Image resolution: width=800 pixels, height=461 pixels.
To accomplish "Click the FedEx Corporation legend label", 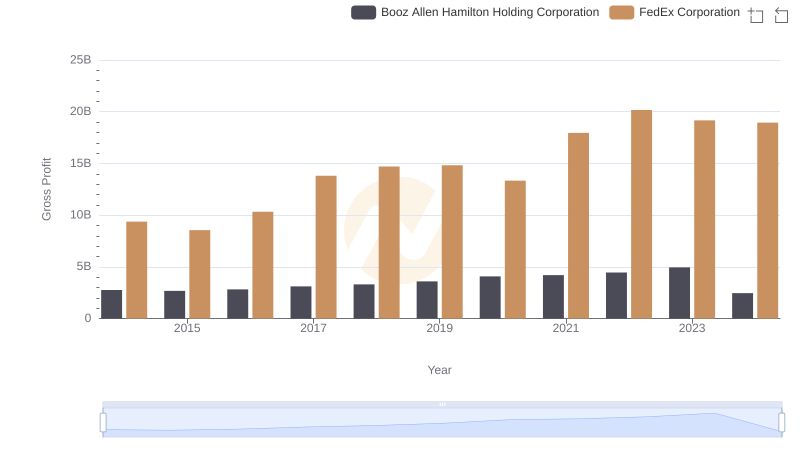I will [689, 12].
